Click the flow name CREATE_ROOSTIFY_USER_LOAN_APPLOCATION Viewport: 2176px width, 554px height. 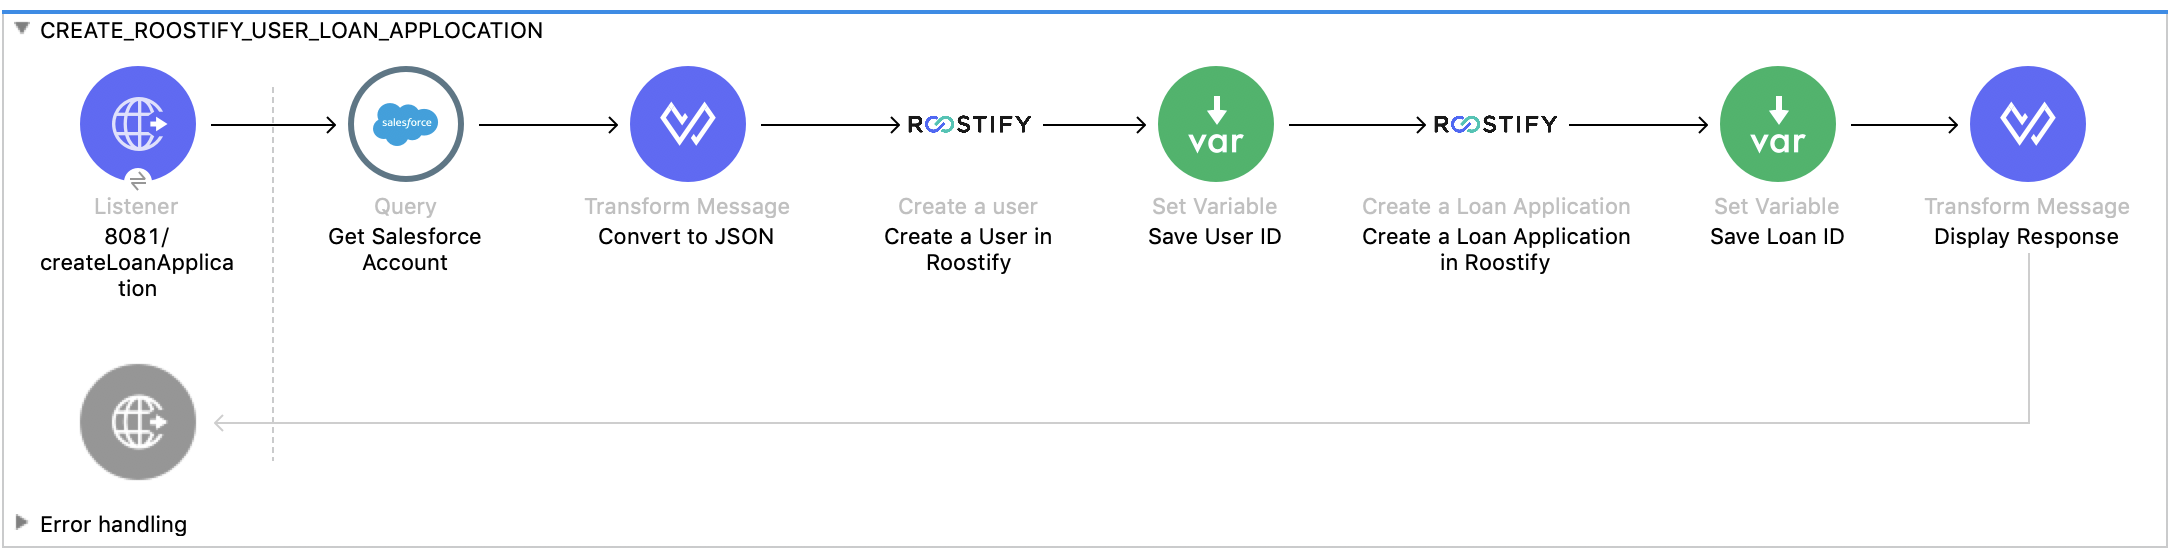coord(291,31)
